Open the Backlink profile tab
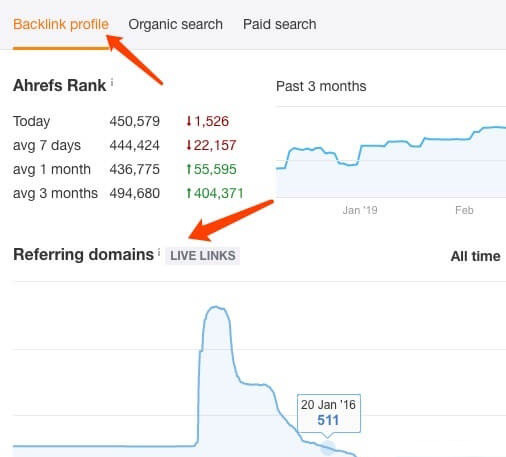Screen dimensions: 506x457 61,24
